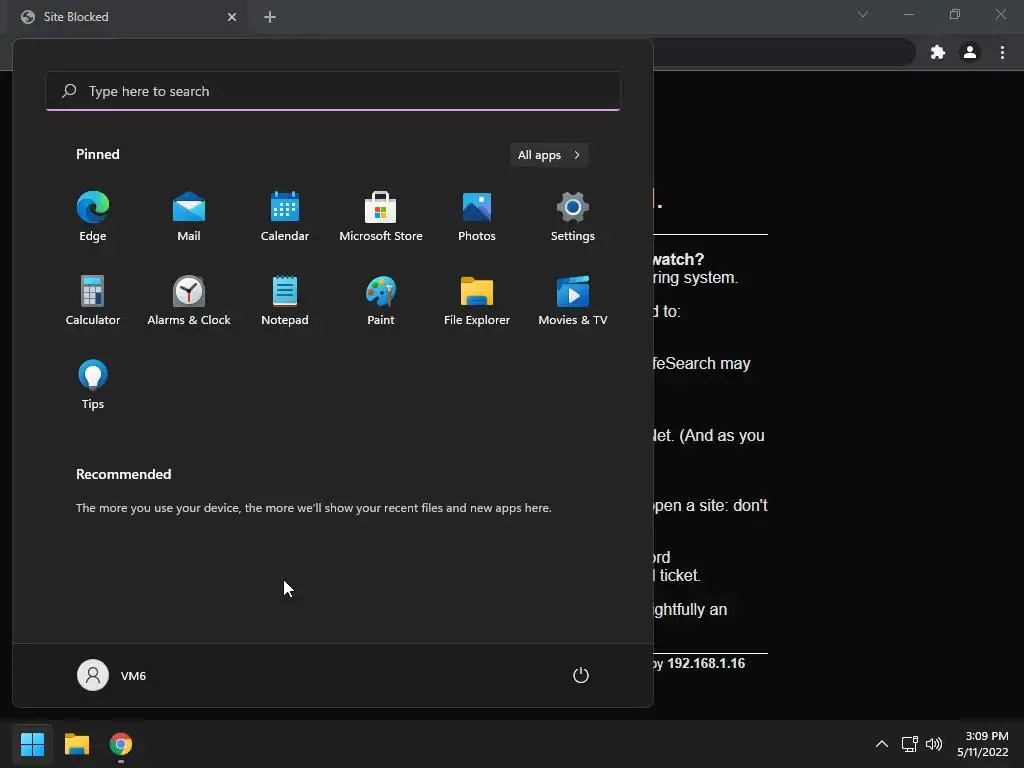Open volume control in system tray
The width and height of the screenshot is (1024, 768).
click(x=934, y=744)
